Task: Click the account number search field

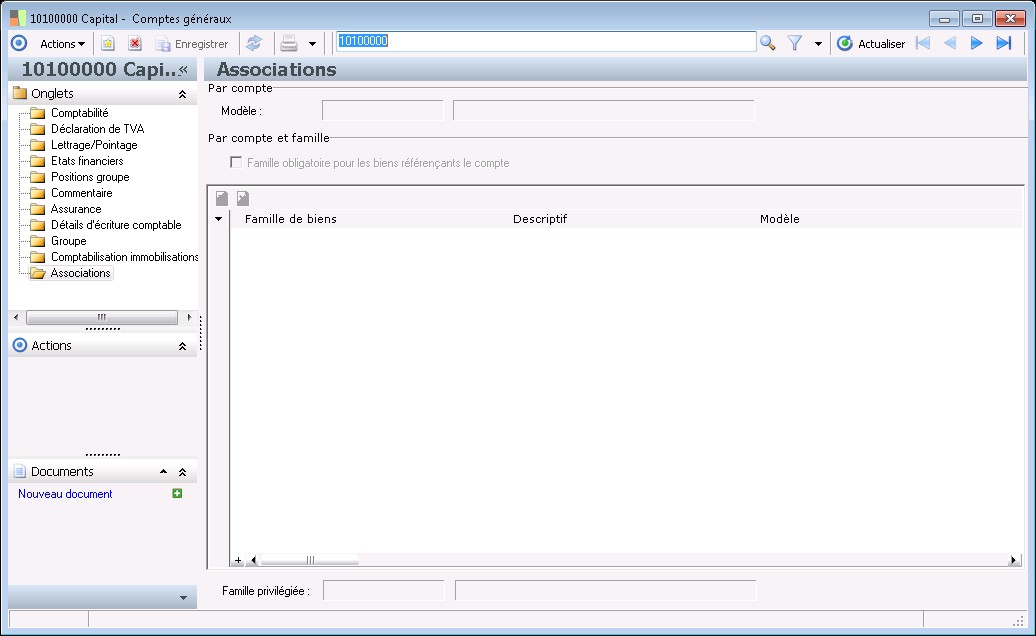Action: point(546,42)
